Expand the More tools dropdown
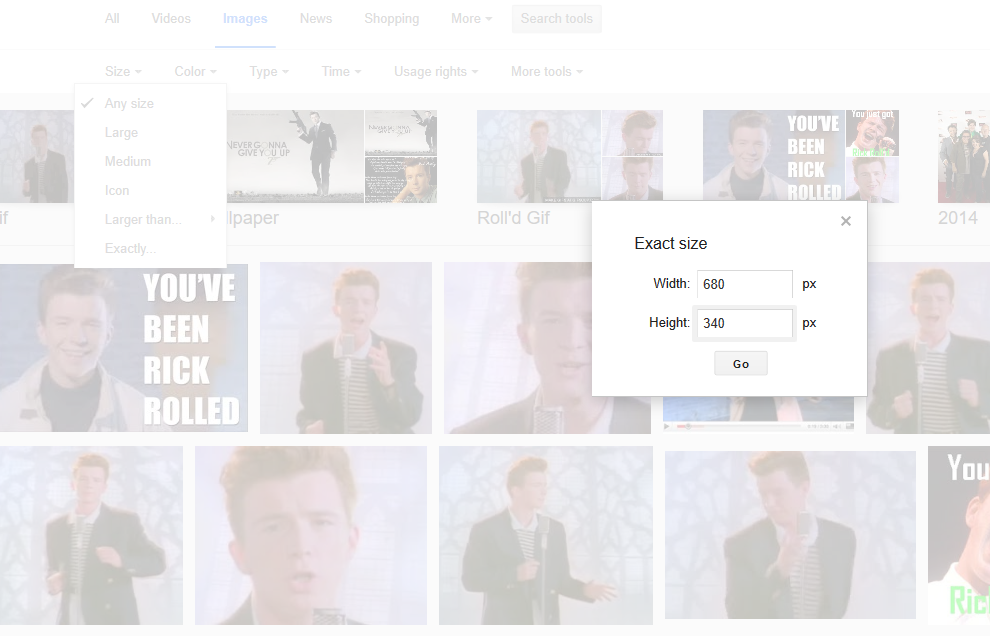Screen dimensions: 990x636 coord(547,71)
